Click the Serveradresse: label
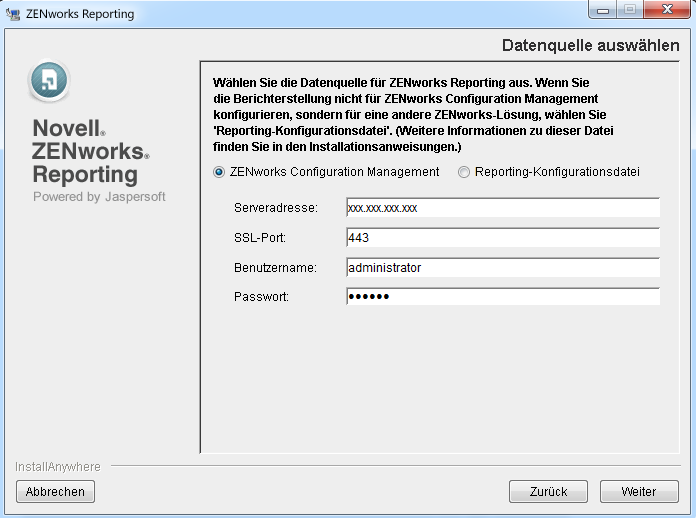The width and height of the screenshot is (696, 518). [276, 208]
